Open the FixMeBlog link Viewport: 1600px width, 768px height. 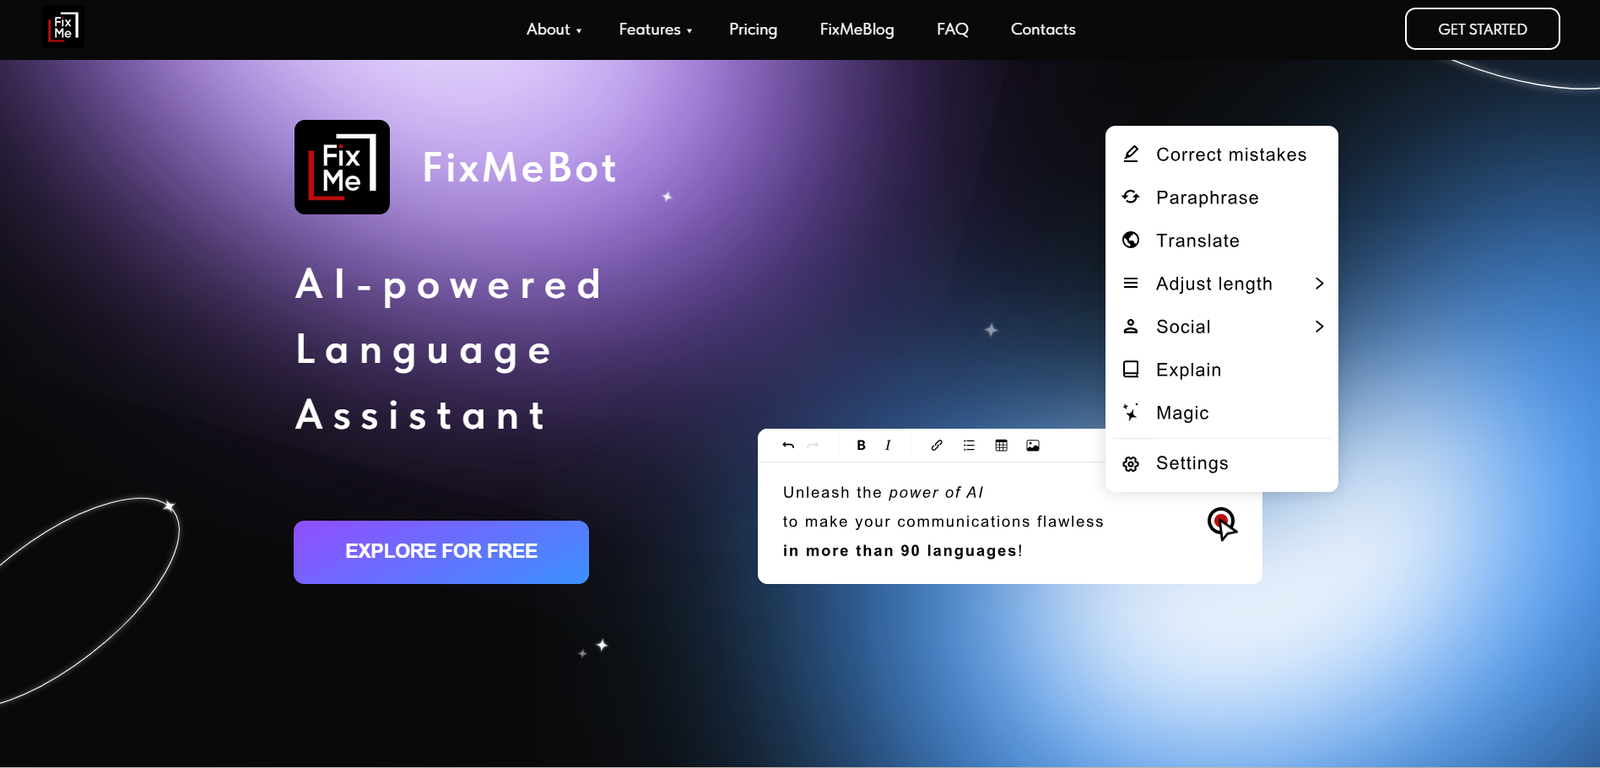tap(857, 29)
